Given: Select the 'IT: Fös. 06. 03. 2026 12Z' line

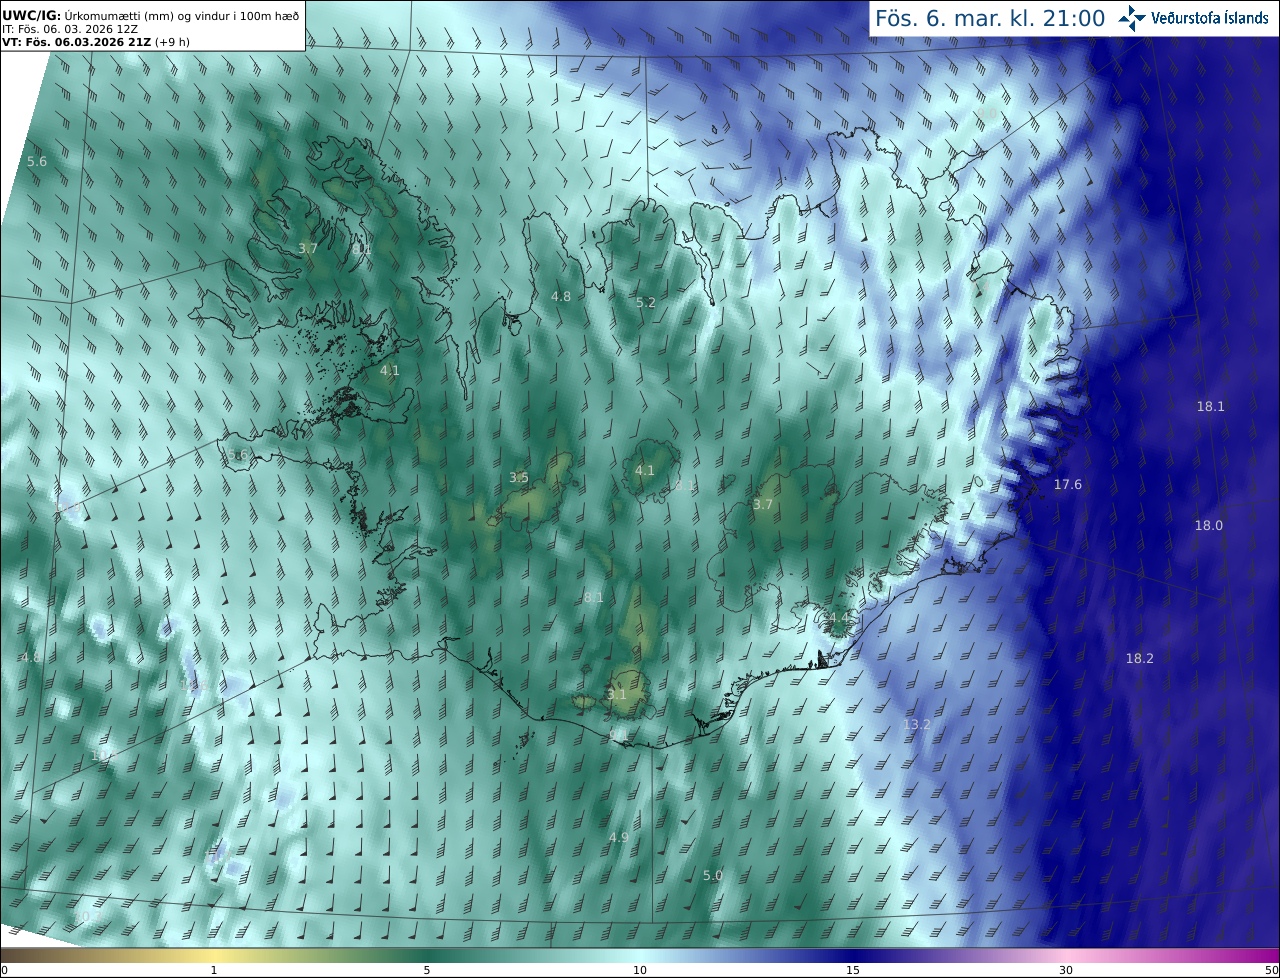Looking at the screenshot, I should [69, 28].
